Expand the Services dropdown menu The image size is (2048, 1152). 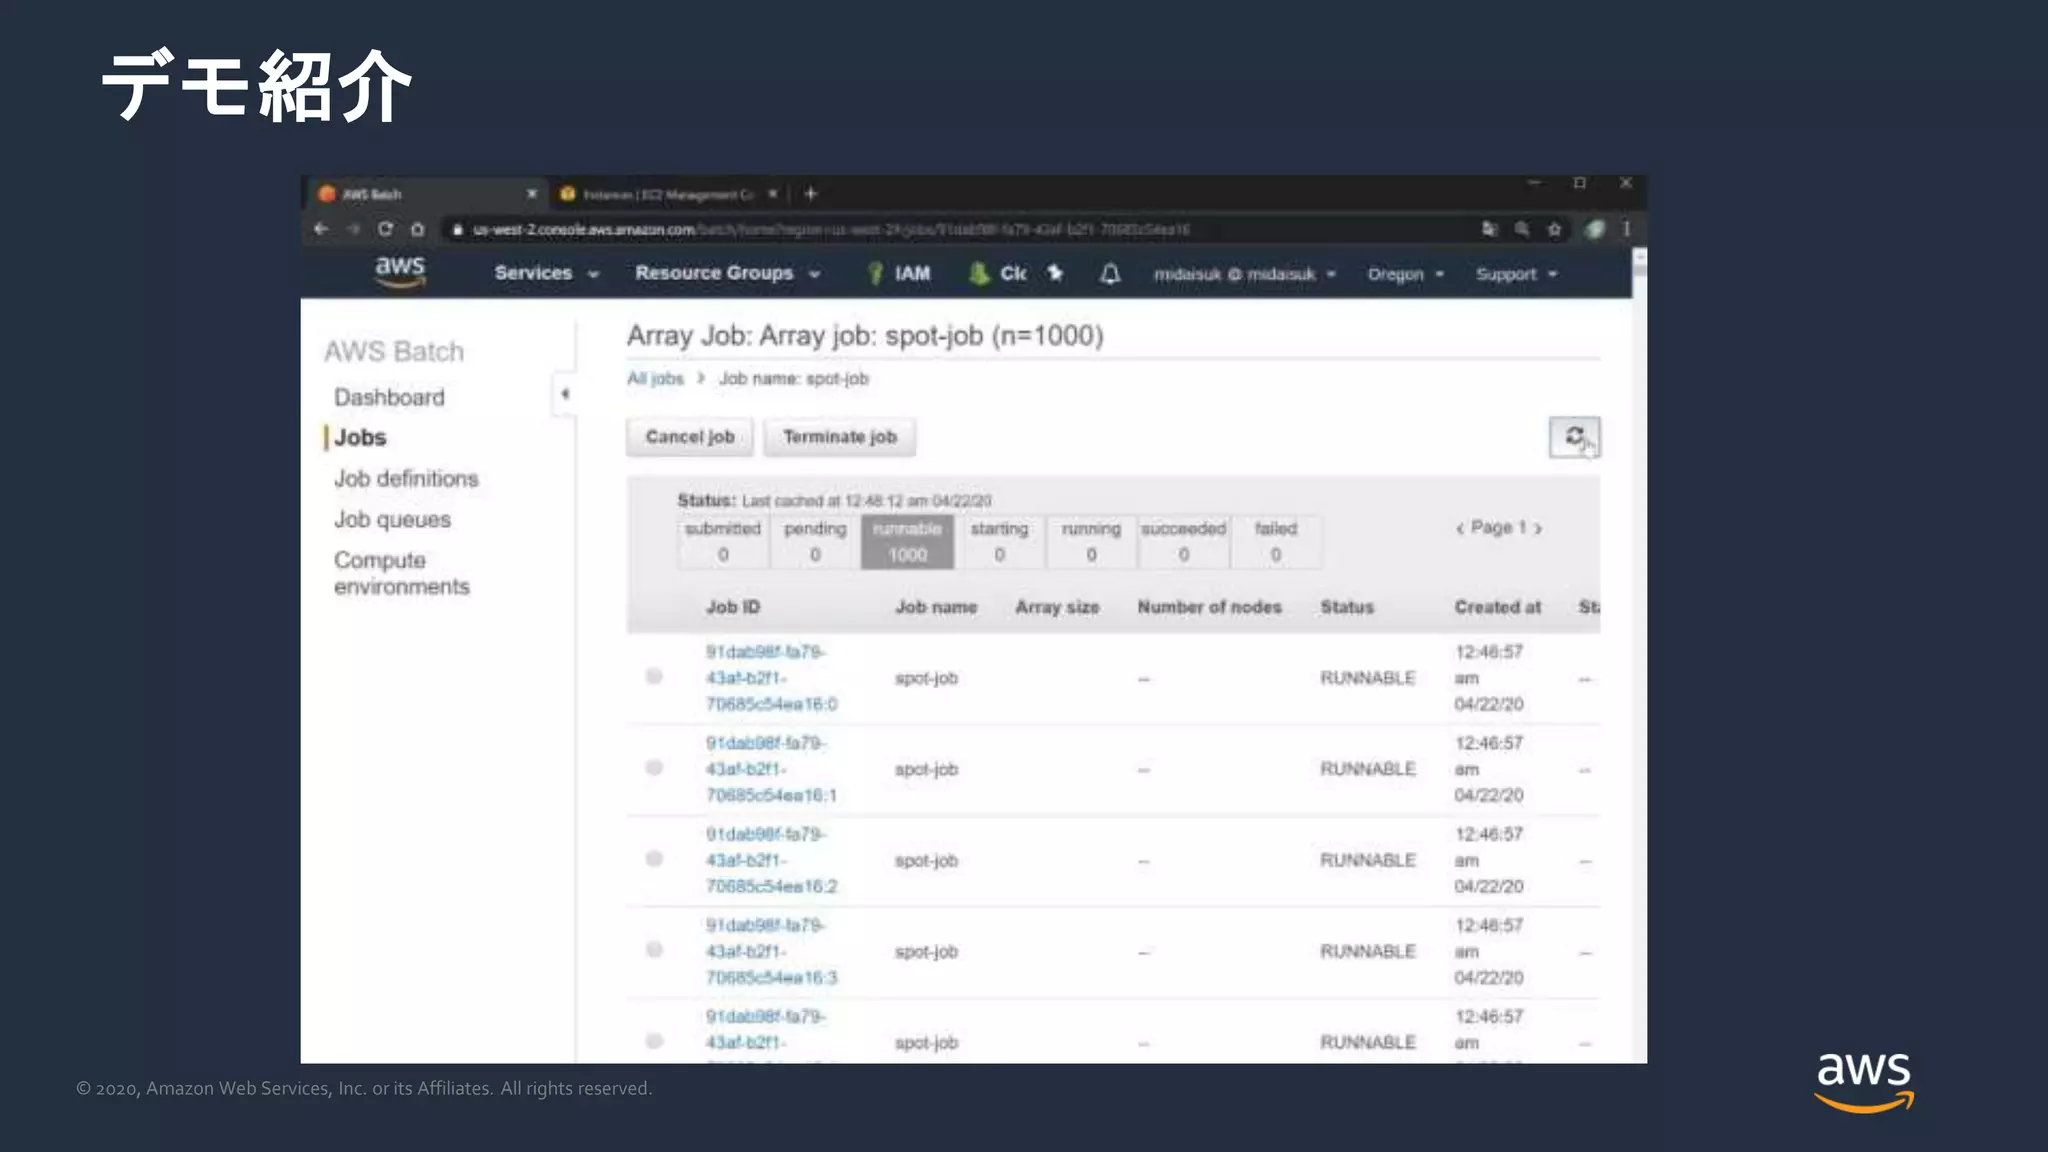coord(545,273)
